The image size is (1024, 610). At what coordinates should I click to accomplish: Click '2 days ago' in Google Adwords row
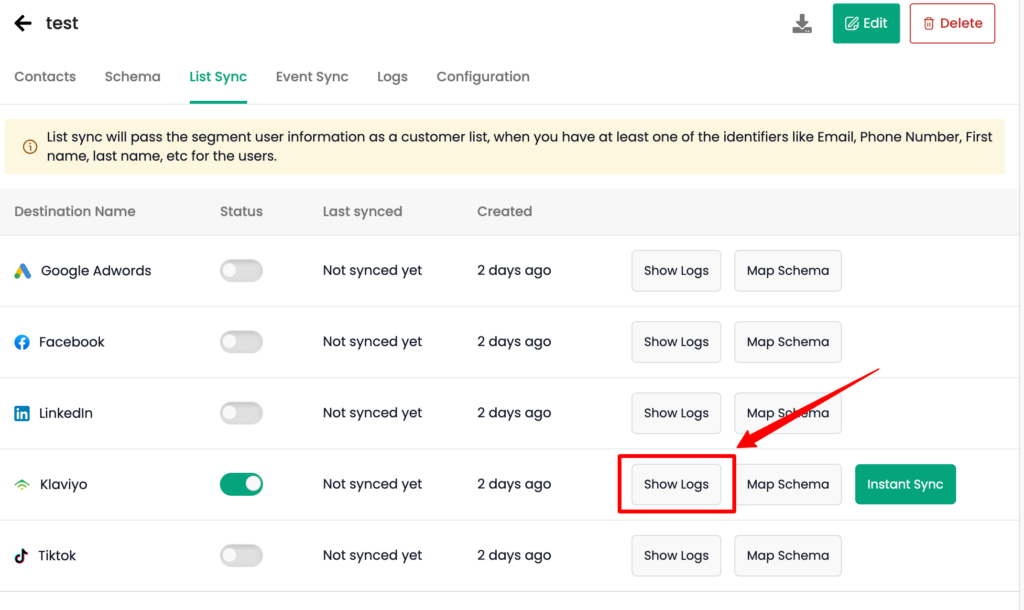pyautogui.click(x=514, y=270)
